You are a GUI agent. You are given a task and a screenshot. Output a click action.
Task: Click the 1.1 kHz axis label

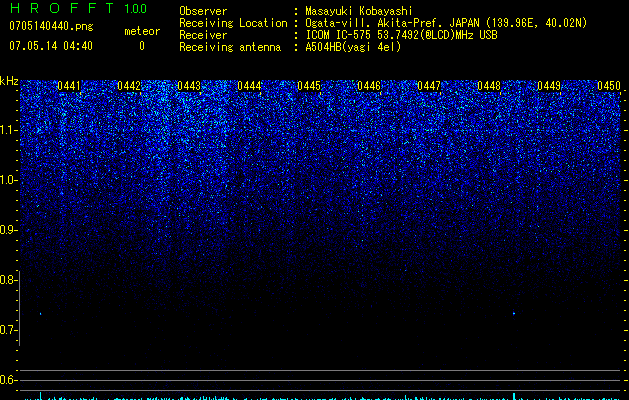[8, 130]
